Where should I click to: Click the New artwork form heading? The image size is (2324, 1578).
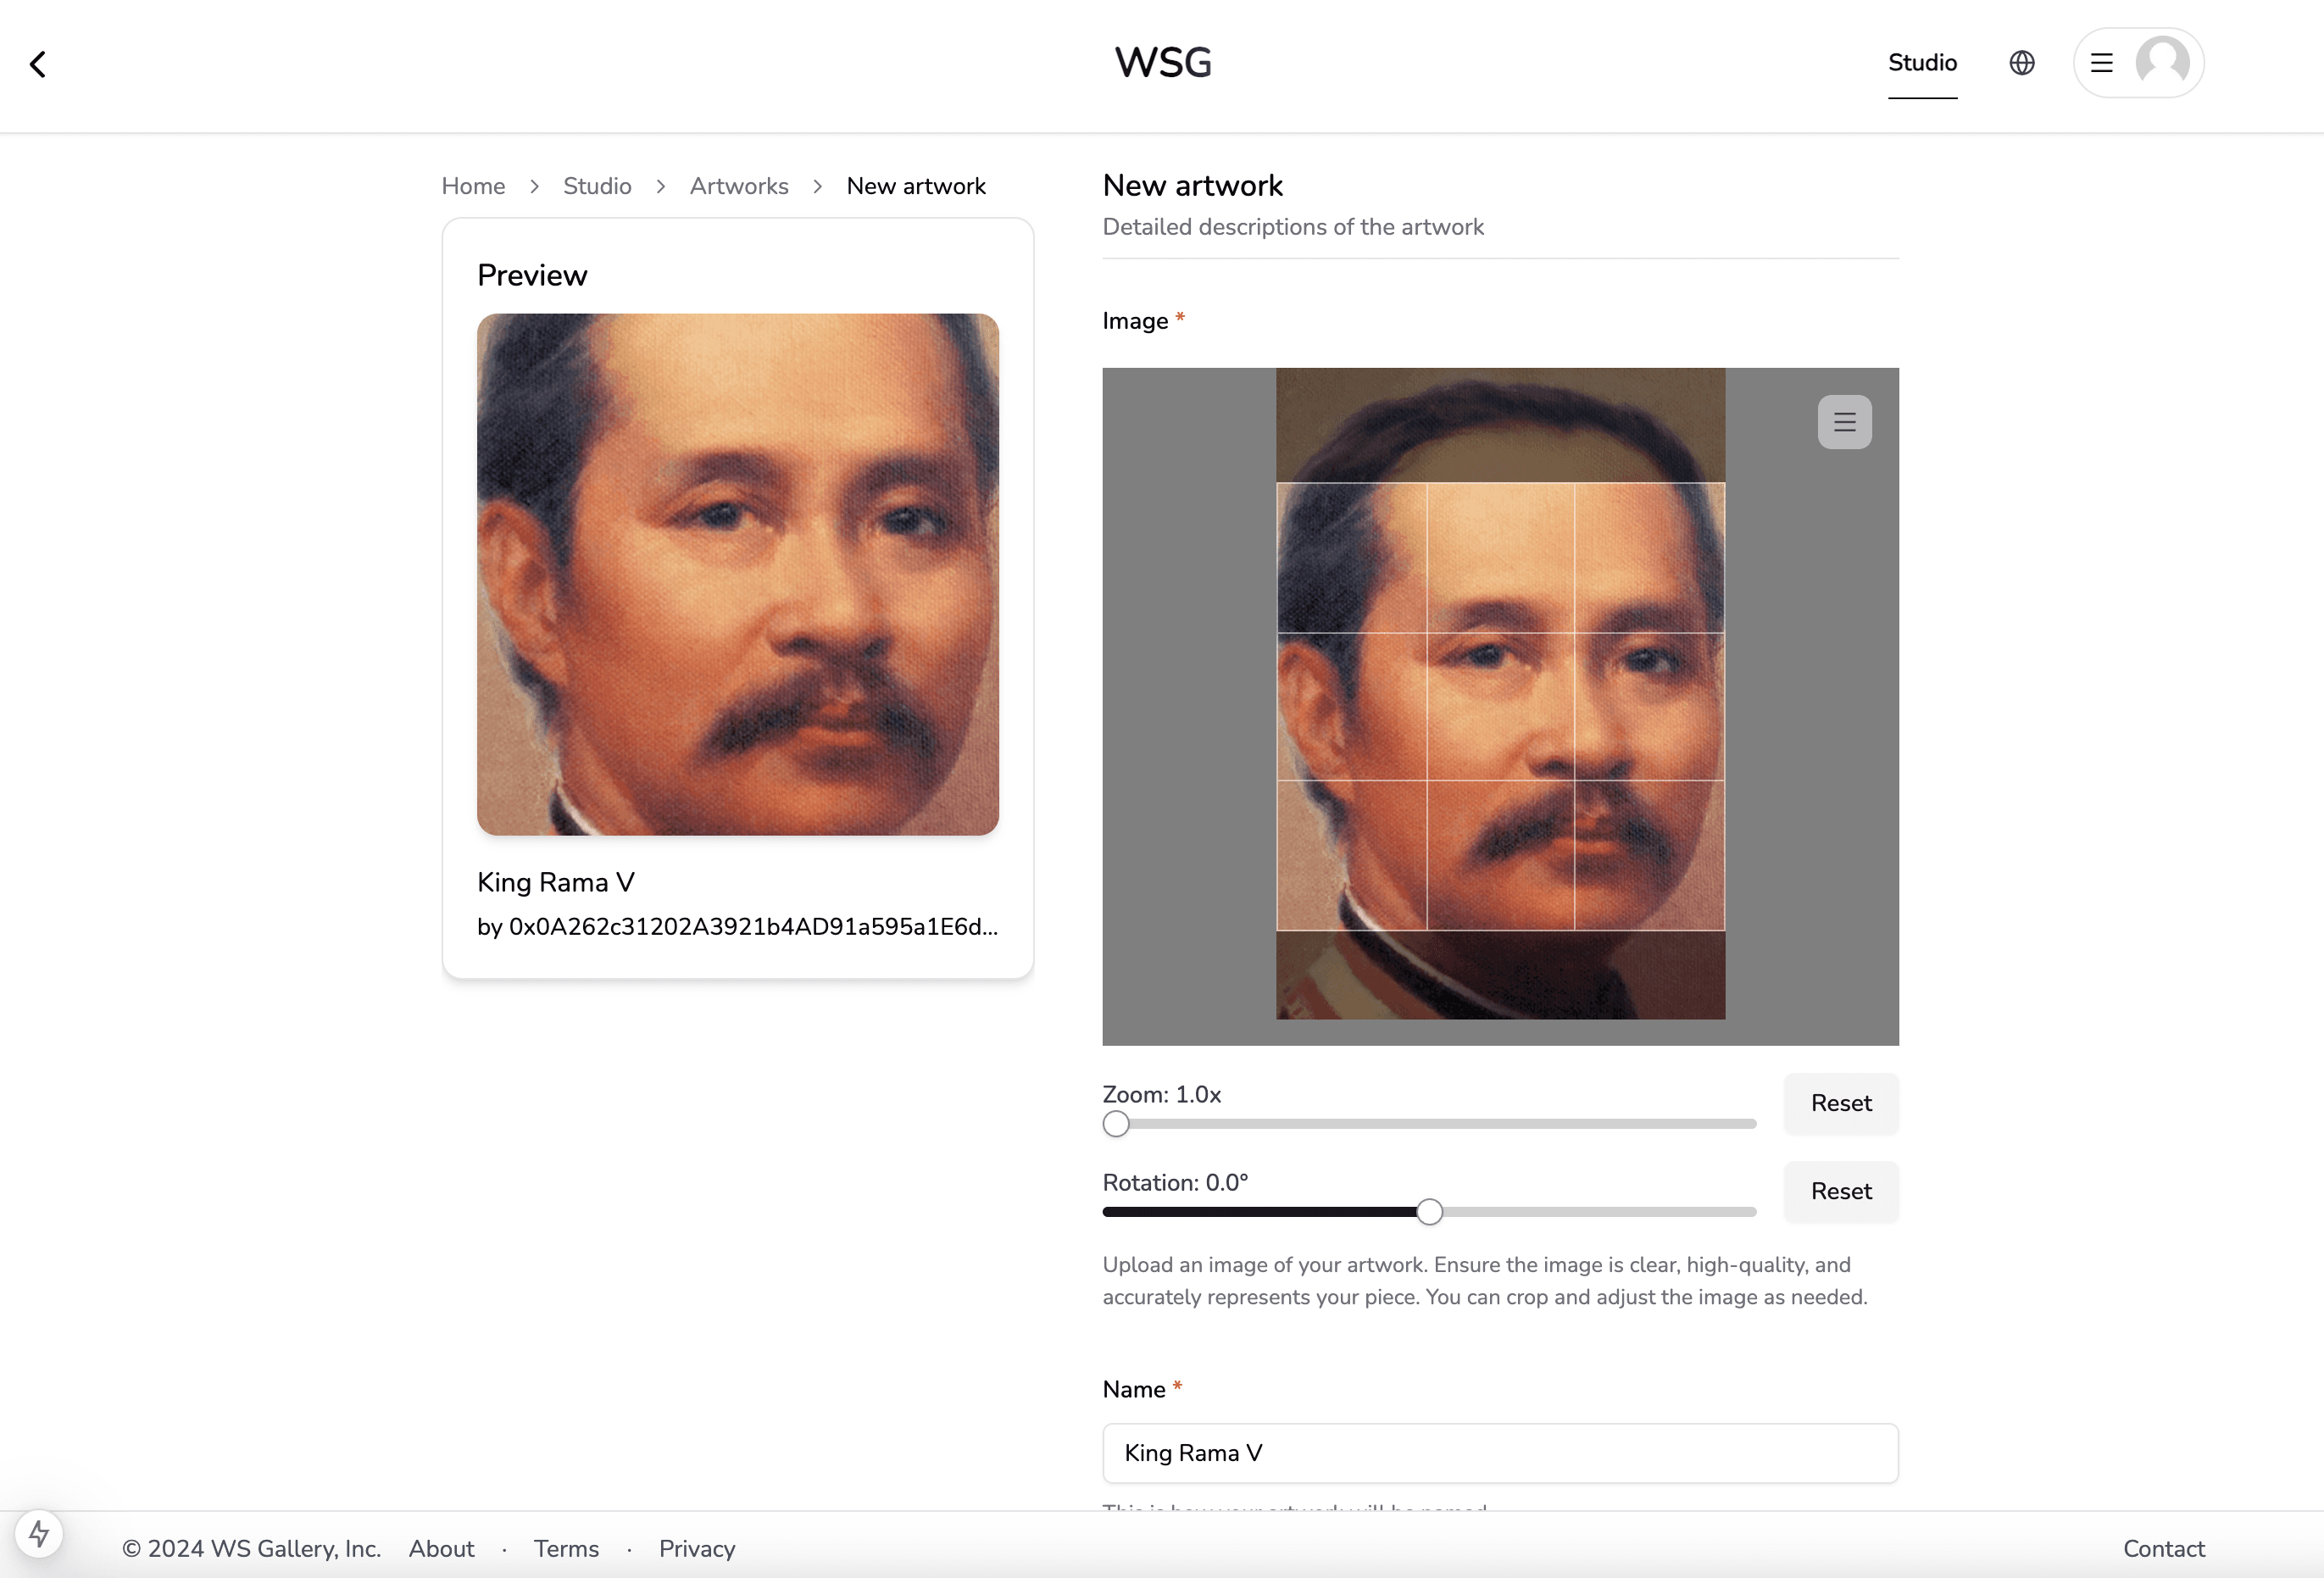coord(1192,185)
